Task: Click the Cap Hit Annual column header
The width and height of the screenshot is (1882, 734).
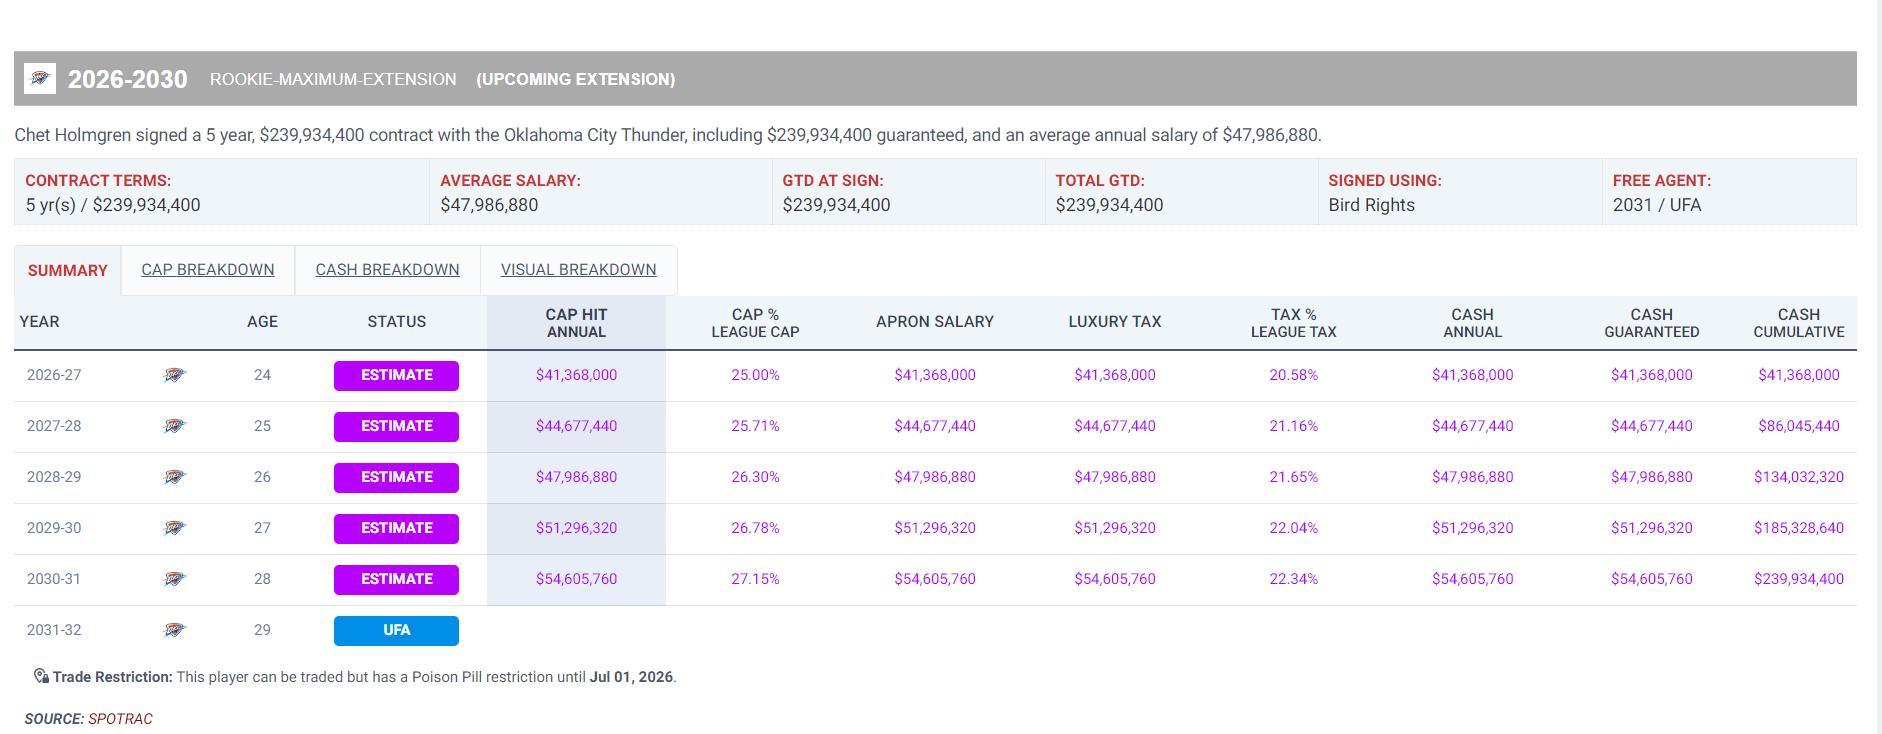Action: tap(576, 323)
